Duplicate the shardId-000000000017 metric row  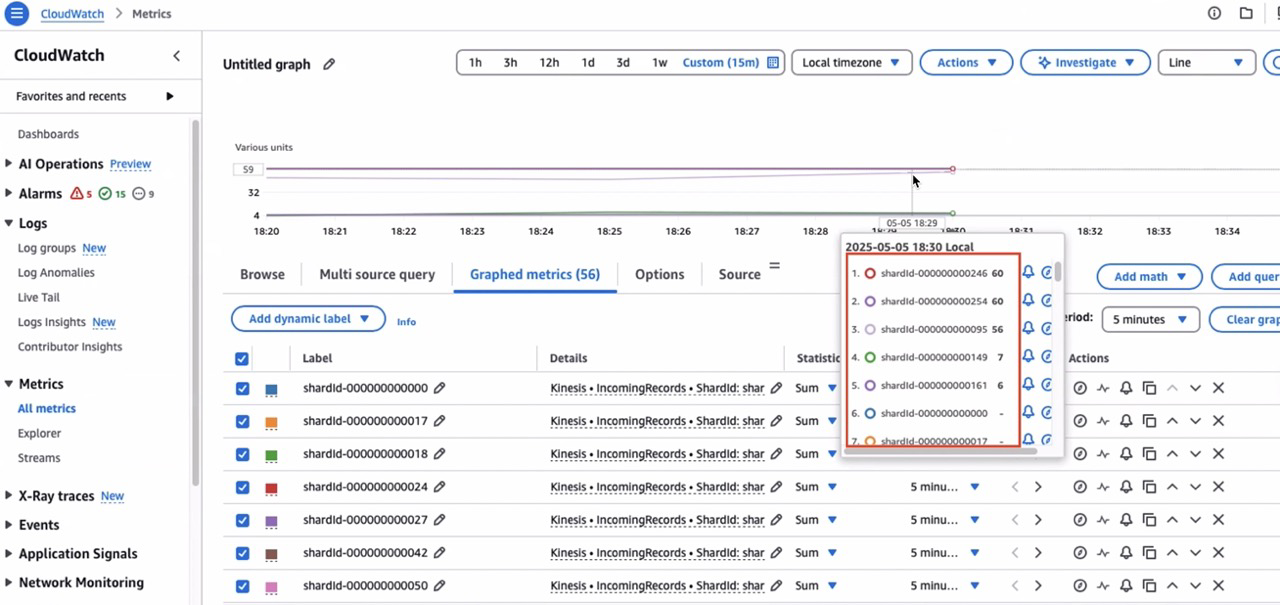[1149, 421]
